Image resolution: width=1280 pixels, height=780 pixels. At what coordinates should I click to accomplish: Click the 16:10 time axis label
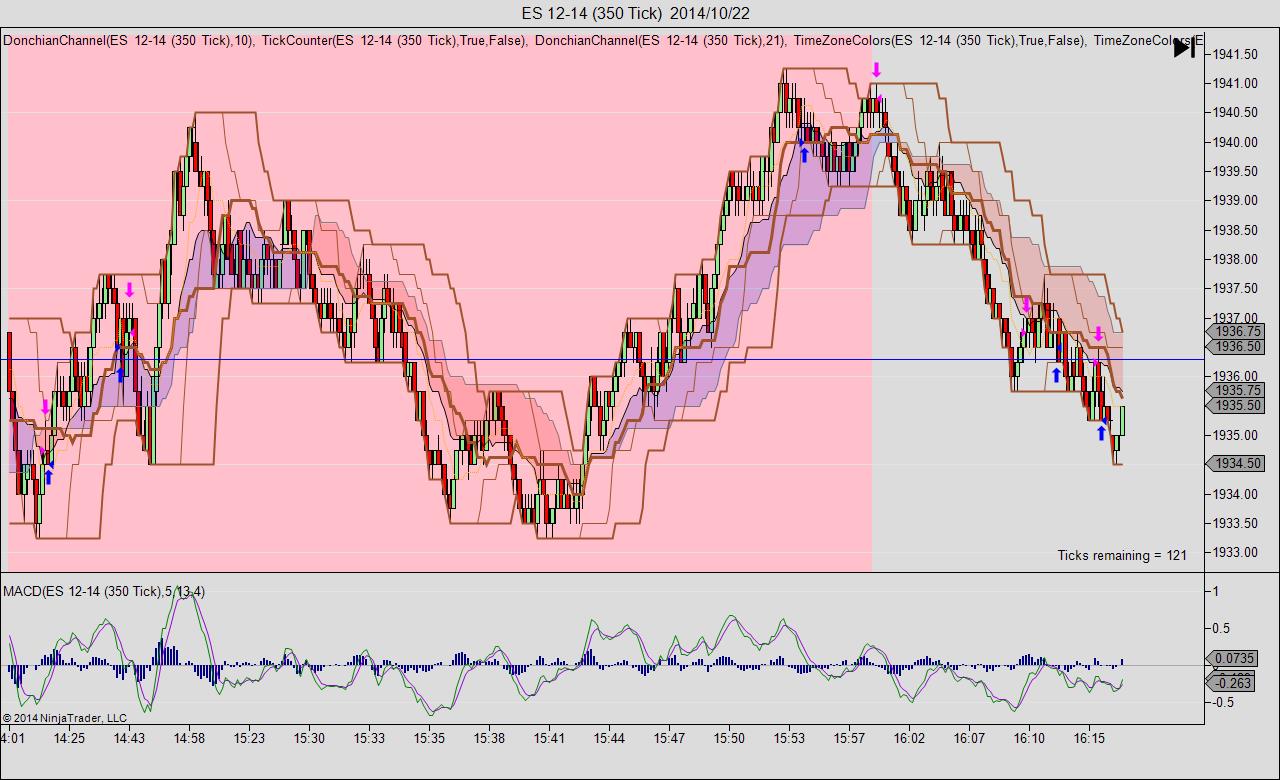[x=1029, y=738]
